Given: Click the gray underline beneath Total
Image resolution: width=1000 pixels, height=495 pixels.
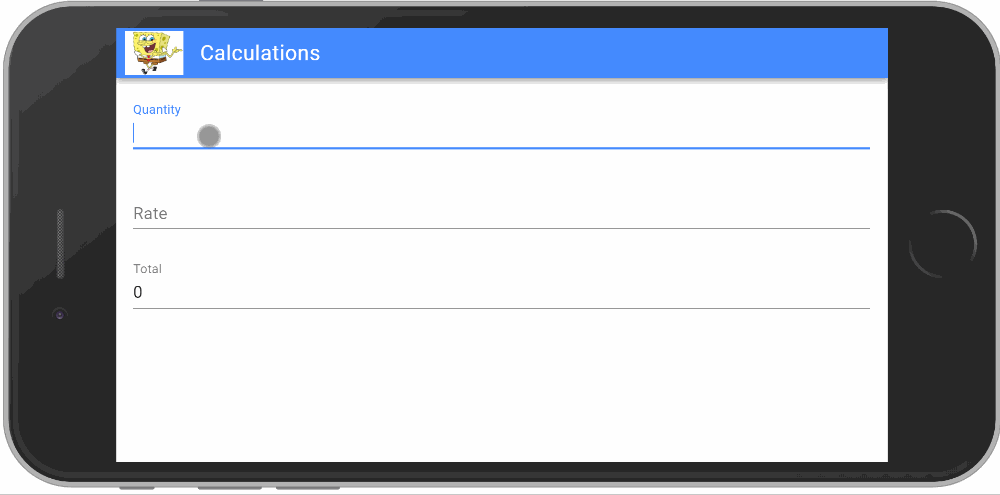Looking at the screenshot, I should pos(500,309).
